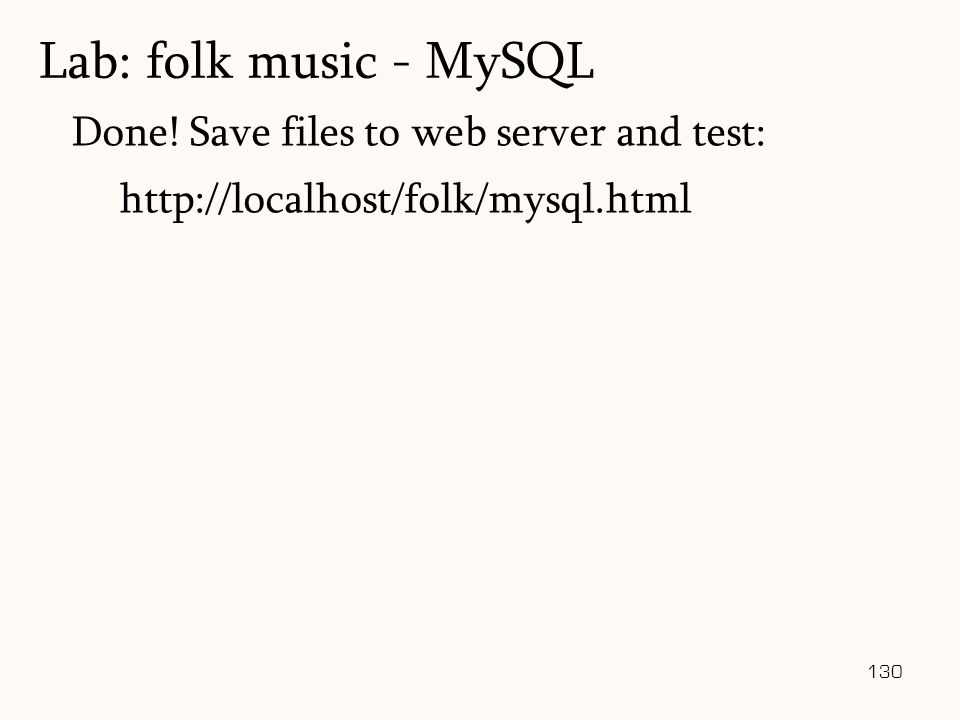Viewport: 960px width, 720px height.
Task: Click the word 'music' in the title
Action: click(x=312, y=63)
